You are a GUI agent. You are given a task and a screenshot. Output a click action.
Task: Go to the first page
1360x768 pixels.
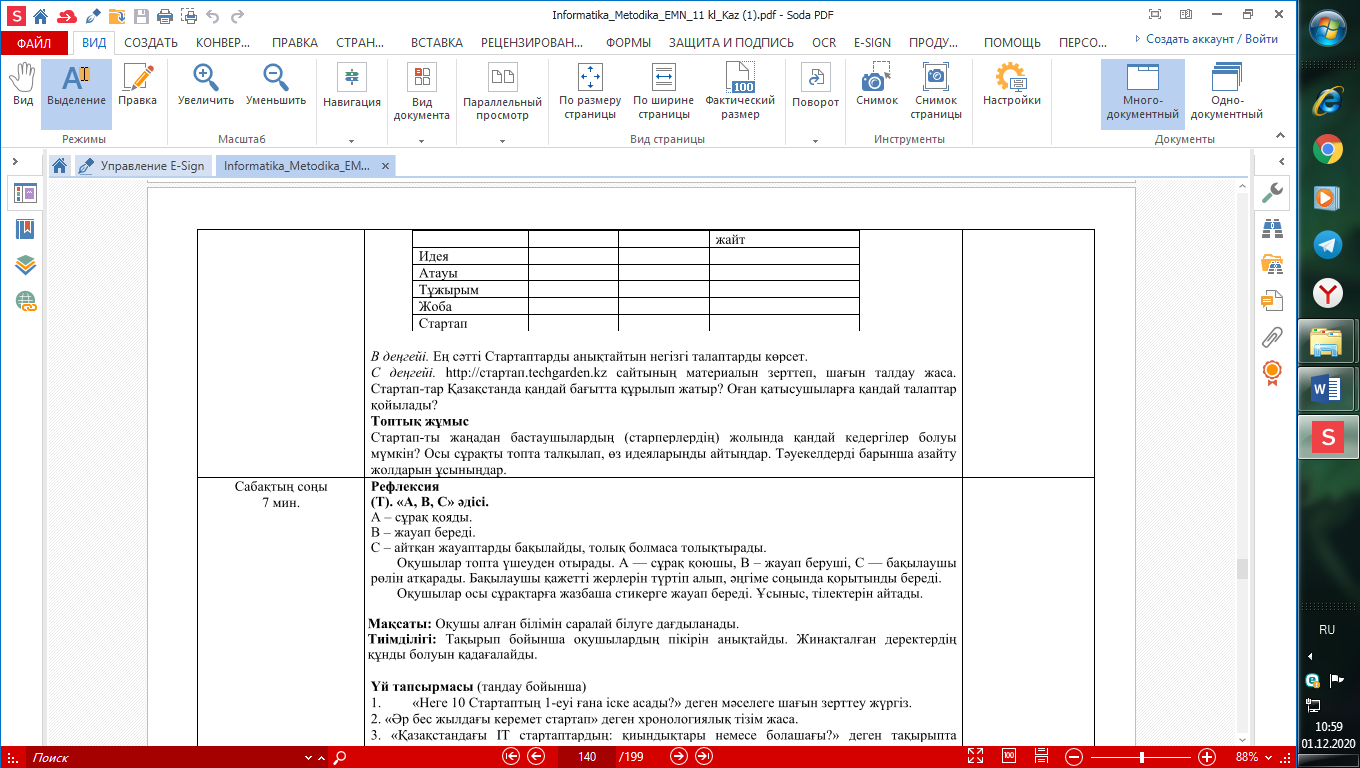(x=512, y=757)
